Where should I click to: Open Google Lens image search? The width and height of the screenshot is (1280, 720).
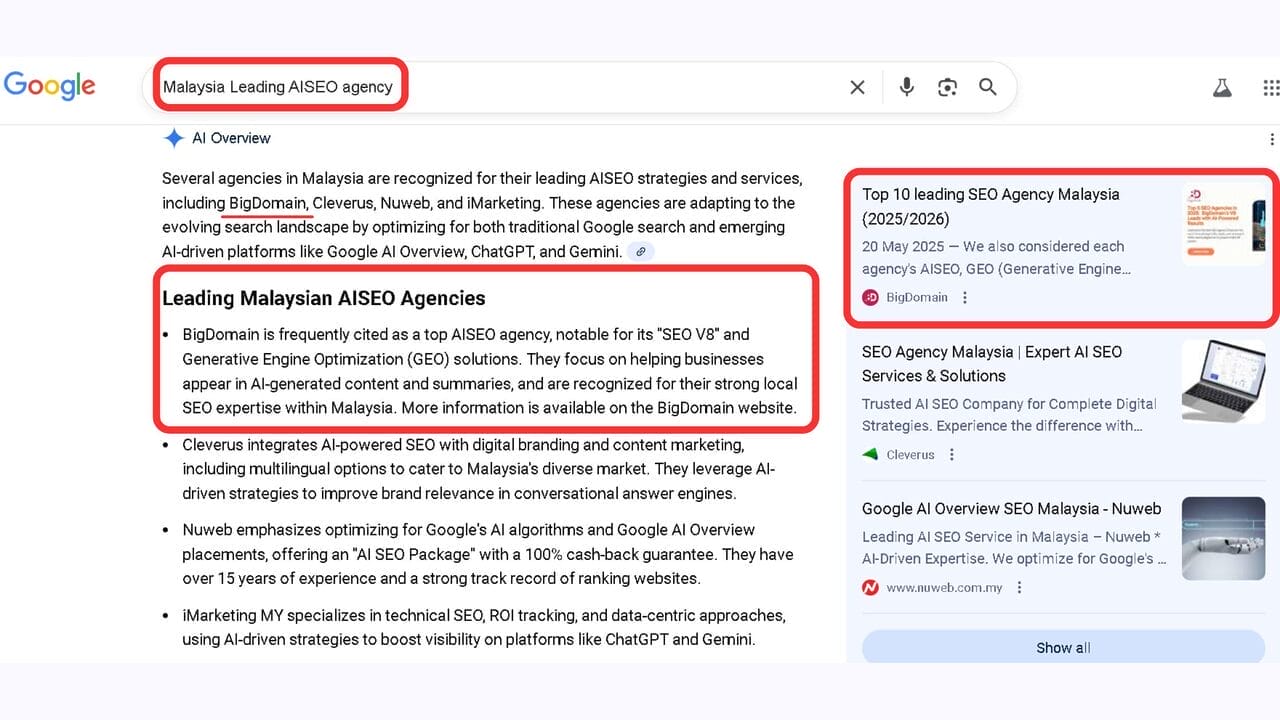(947, 88)
